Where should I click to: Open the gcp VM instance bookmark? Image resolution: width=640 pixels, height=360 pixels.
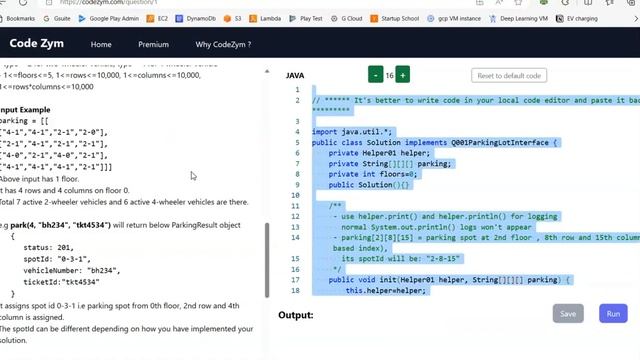click(454, 18)
